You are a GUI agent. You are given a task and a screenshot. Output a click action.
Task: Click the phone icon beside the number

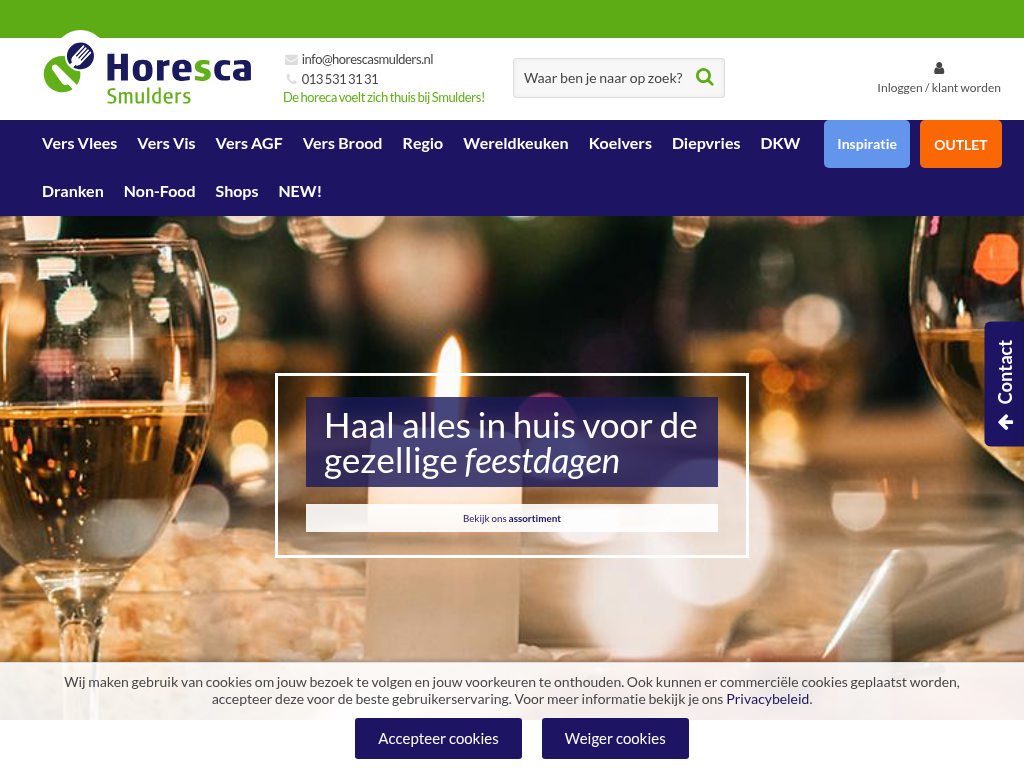tap(291, 79)
